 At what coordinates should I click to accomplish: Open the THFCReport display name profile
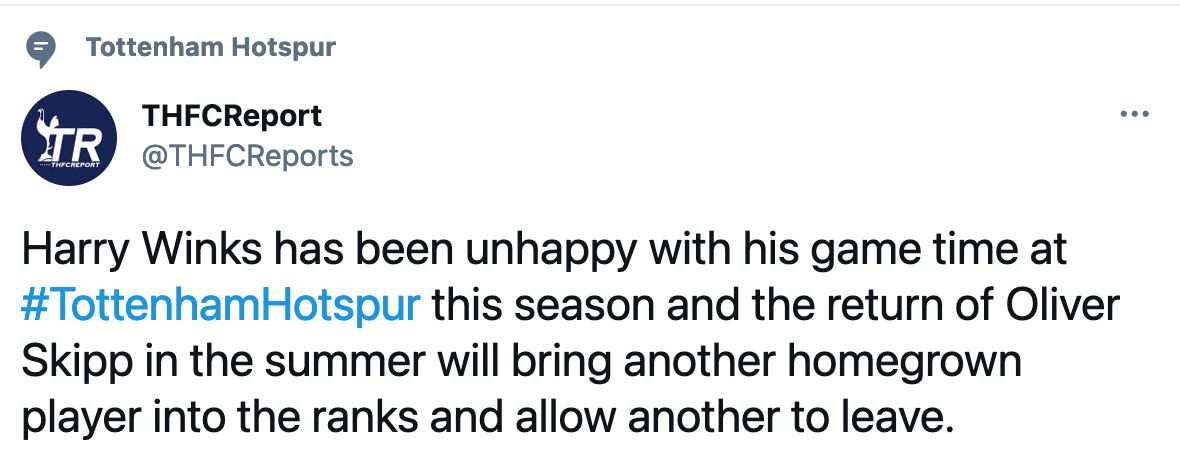pos(232,116)
